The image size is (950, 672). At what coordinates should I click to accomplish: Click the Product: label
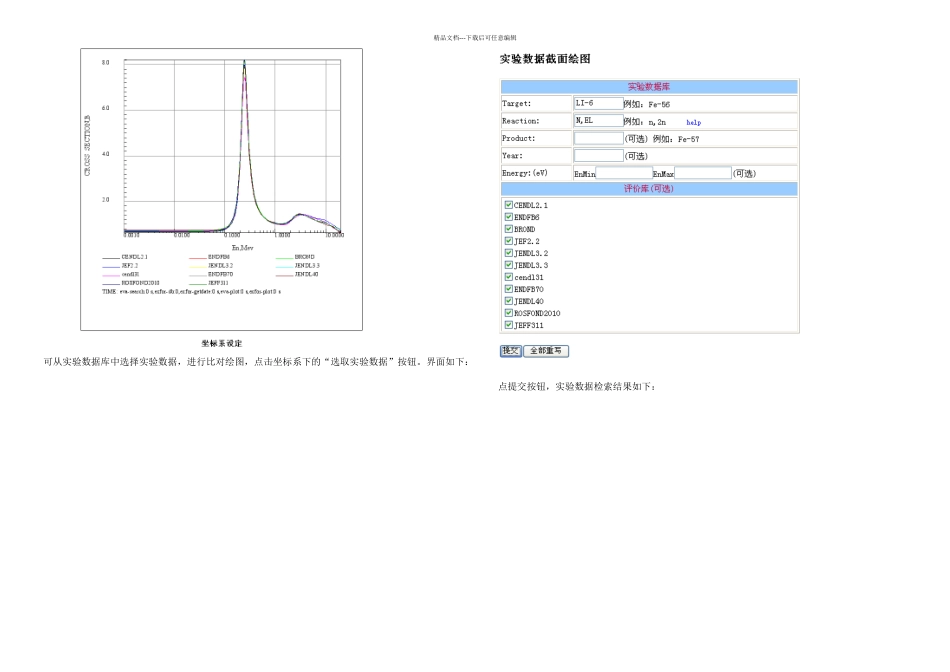[x=518, y=138]
